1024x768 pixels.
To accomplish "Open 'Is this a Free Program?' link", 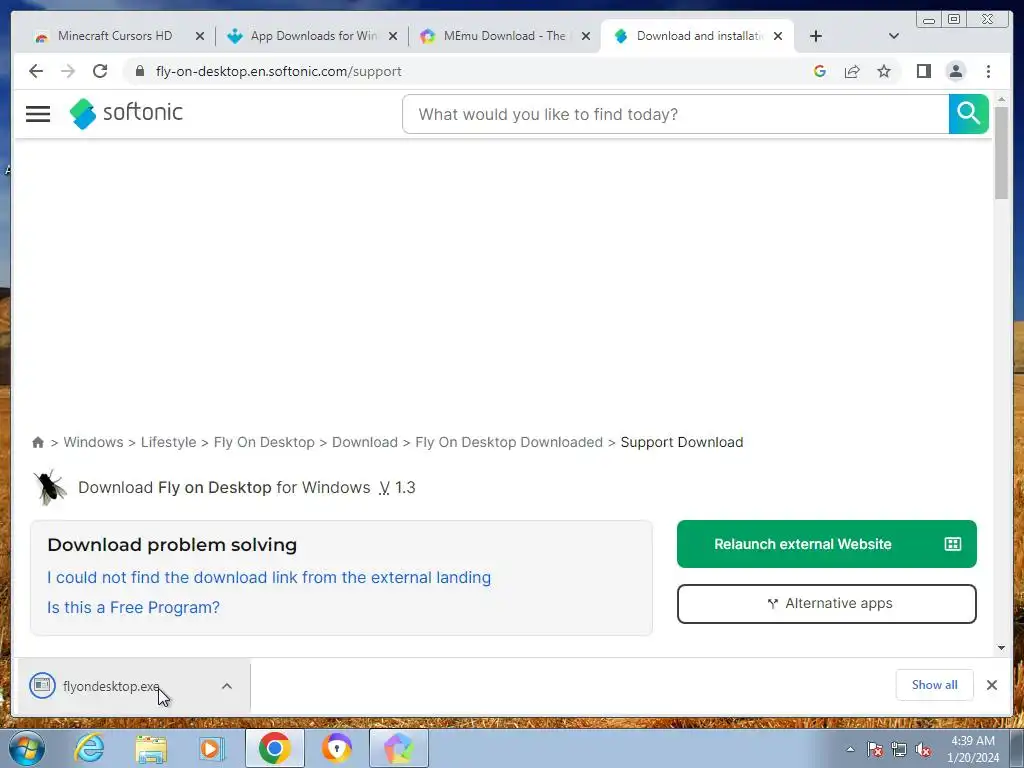I will 133,607.
